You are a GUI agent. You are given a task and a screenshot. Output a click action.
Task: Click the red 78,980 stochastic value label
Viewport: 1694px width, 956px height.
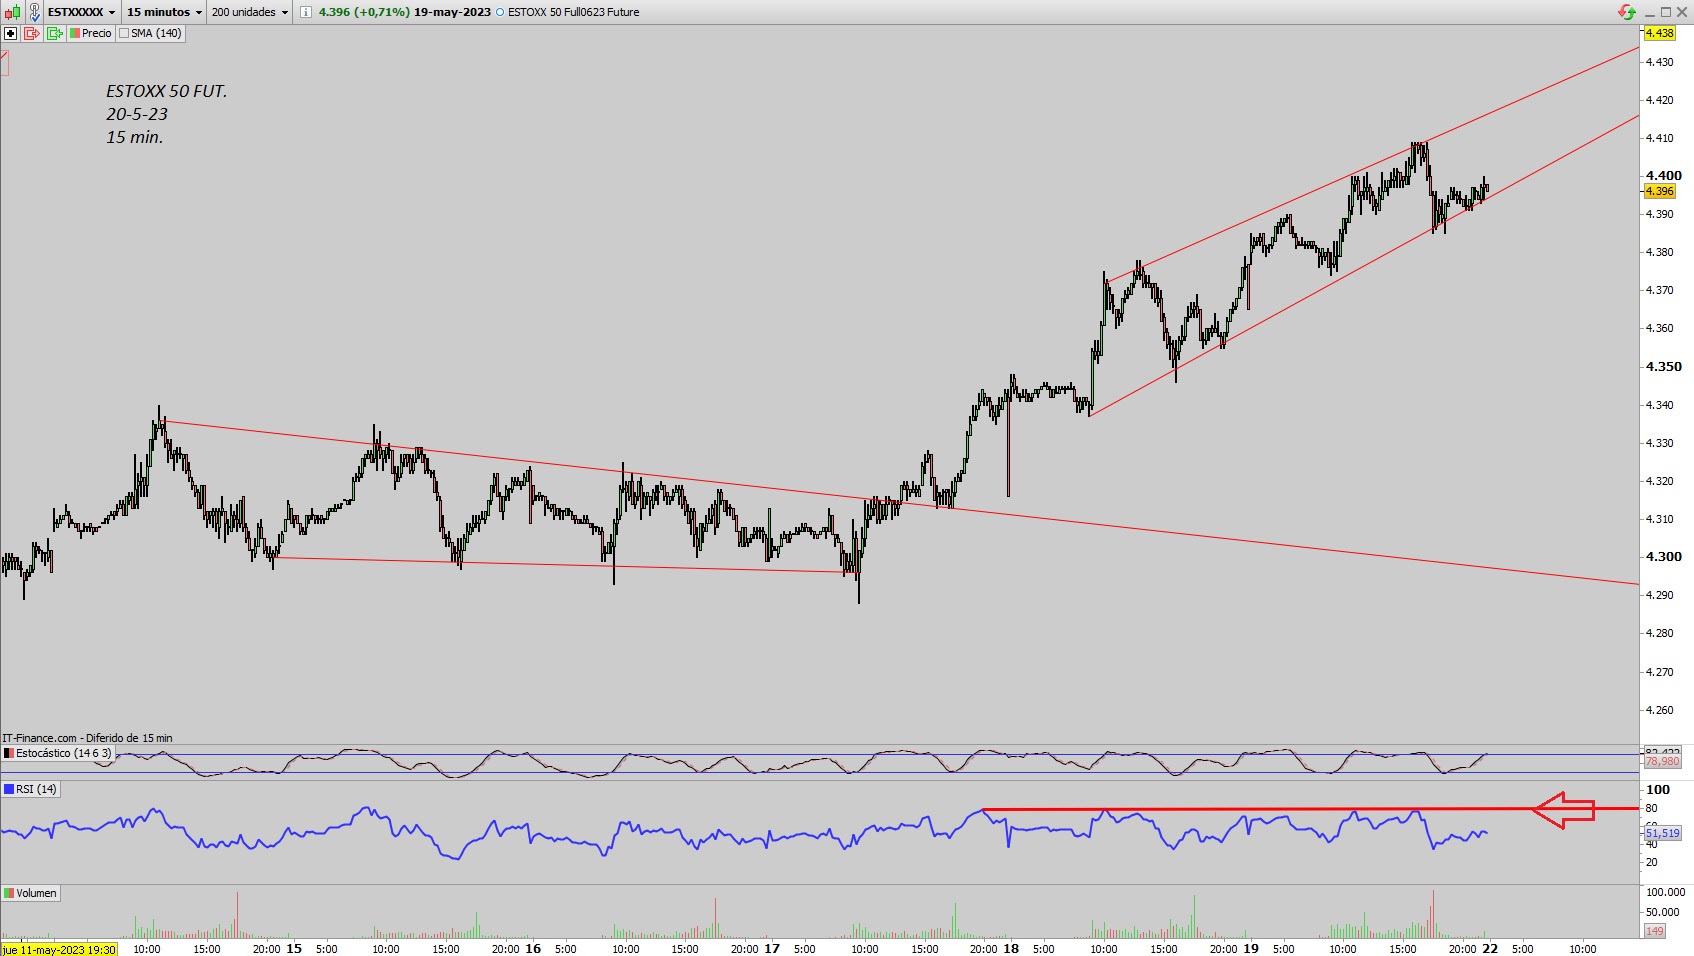click(1662, 762)
